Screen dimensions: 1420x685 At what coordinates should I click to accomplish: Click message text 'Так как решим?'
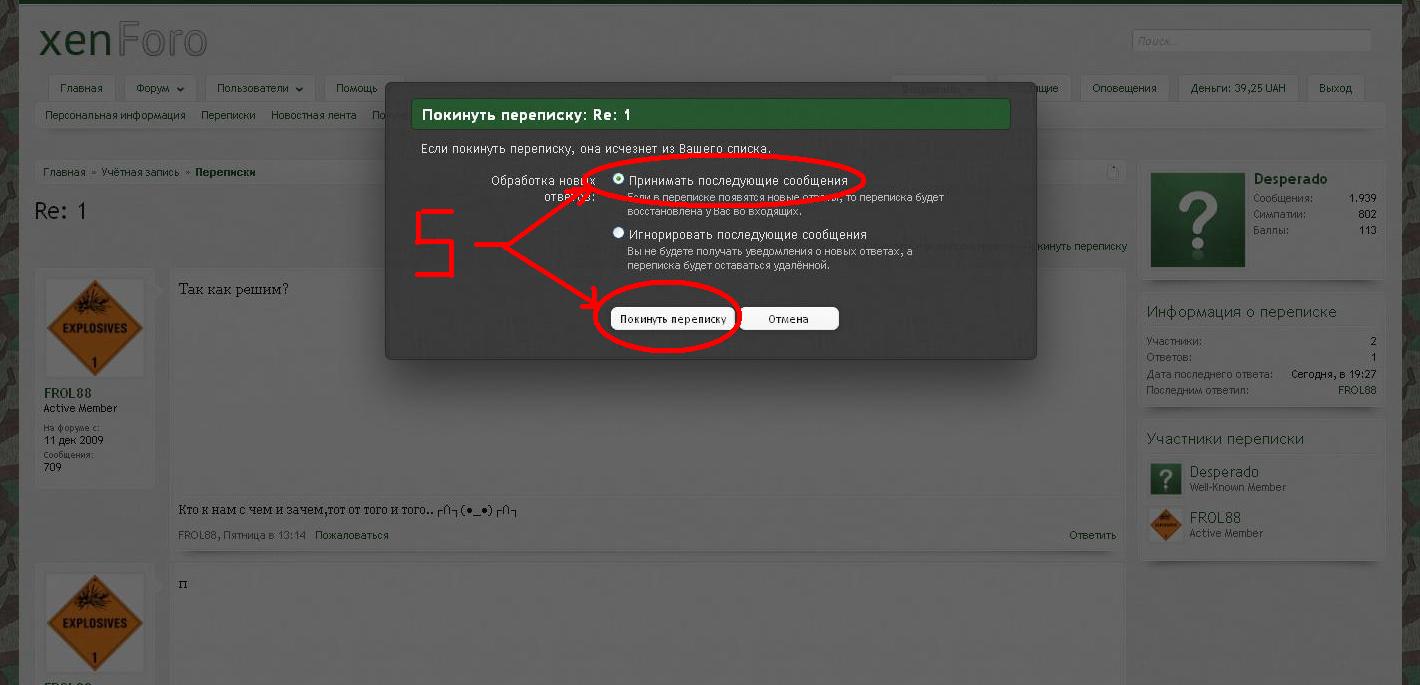coord(233,289)
